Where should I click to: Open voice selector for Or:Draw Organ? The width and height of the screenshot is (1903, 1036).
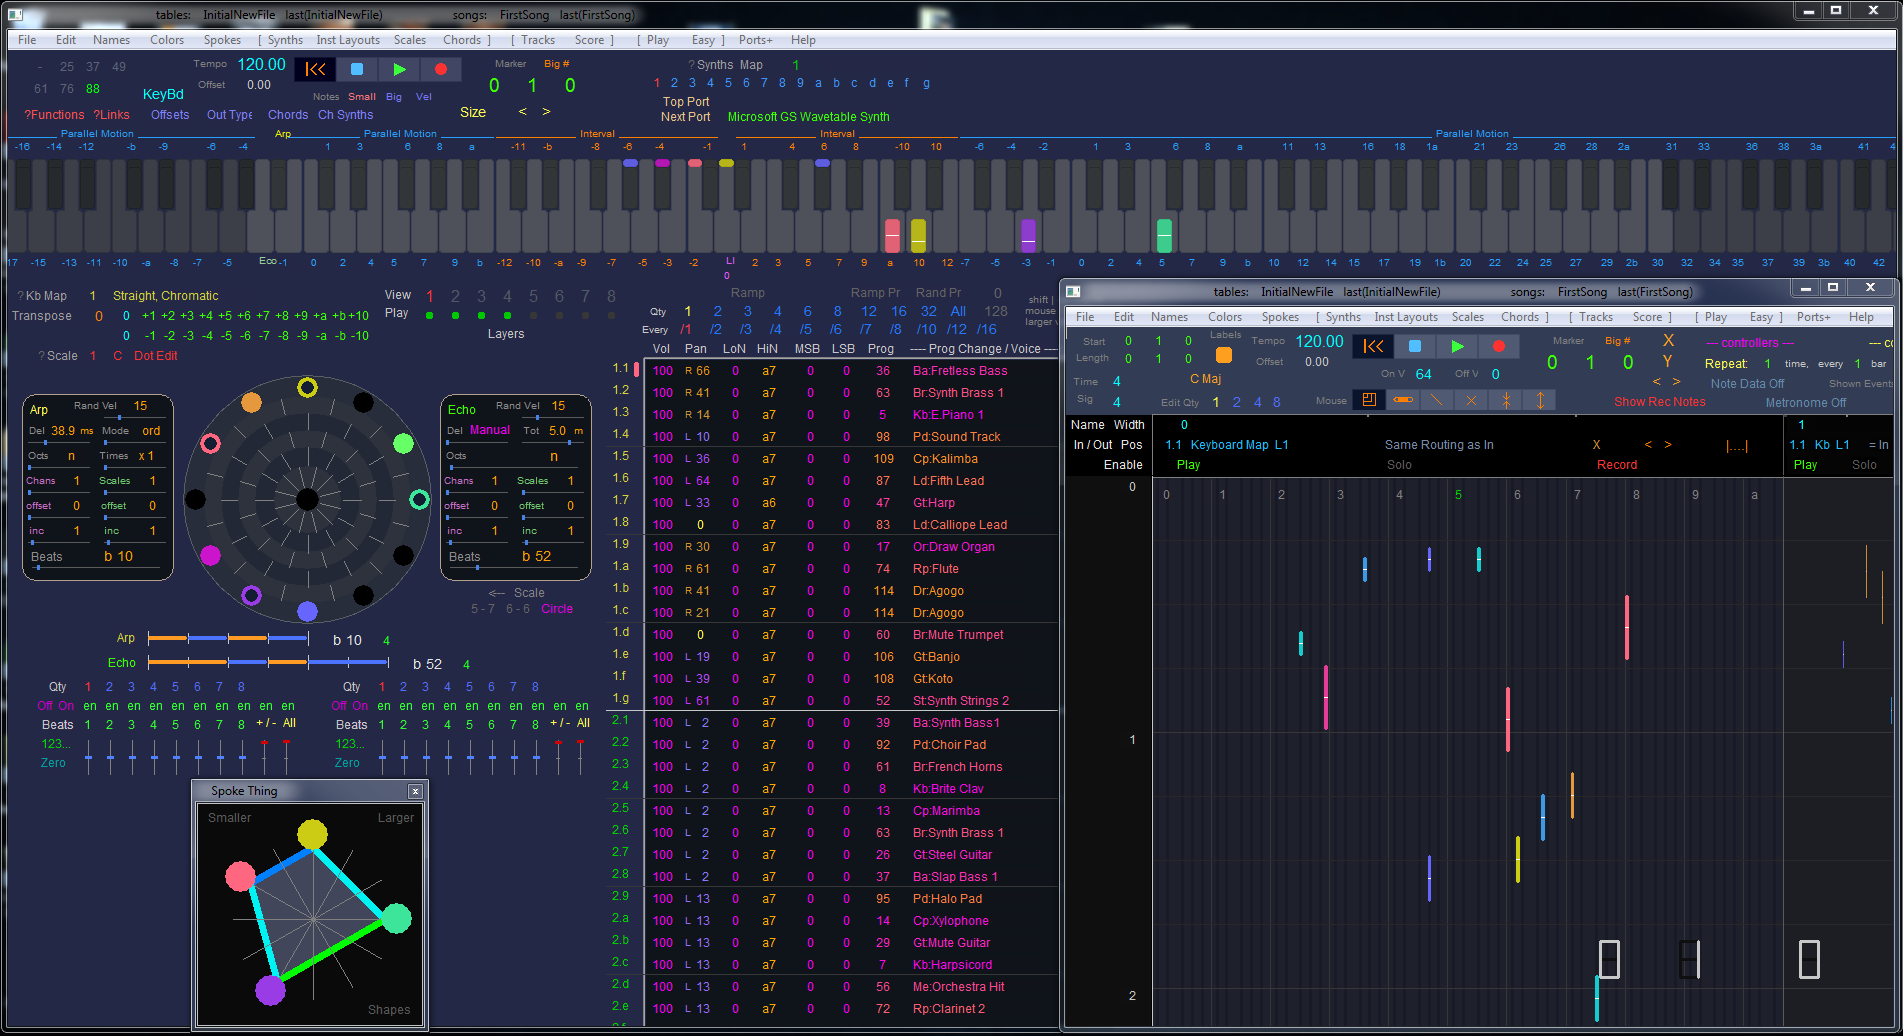point(953,547)
